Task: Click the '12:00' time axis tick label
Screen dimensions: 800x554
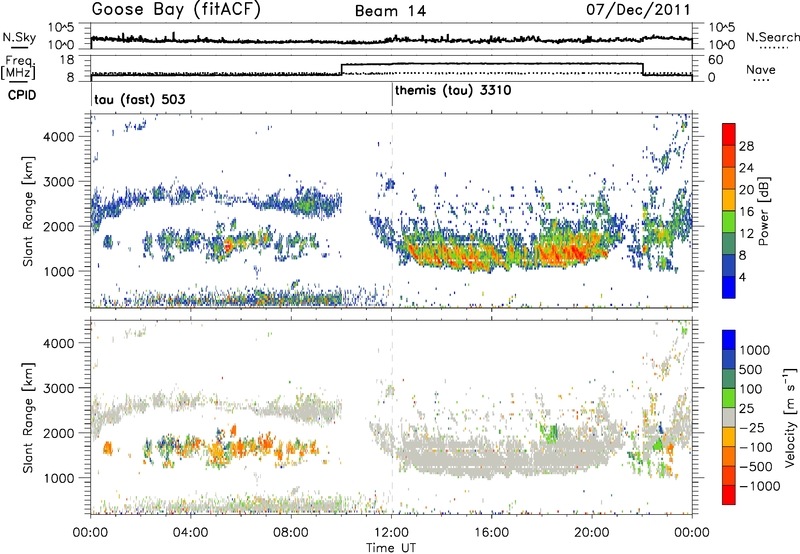Action: click(391, 533)
